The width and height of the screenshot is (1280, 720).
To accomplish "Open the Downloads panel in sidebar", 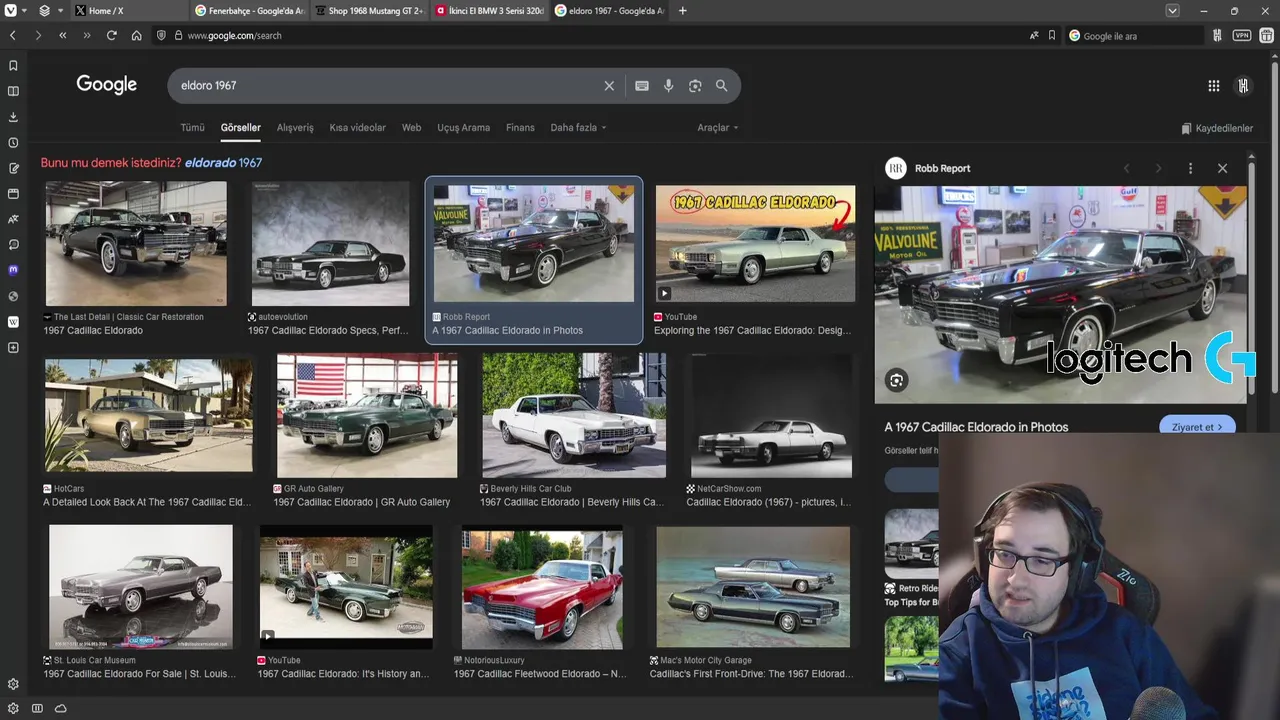I will point(13,117).
